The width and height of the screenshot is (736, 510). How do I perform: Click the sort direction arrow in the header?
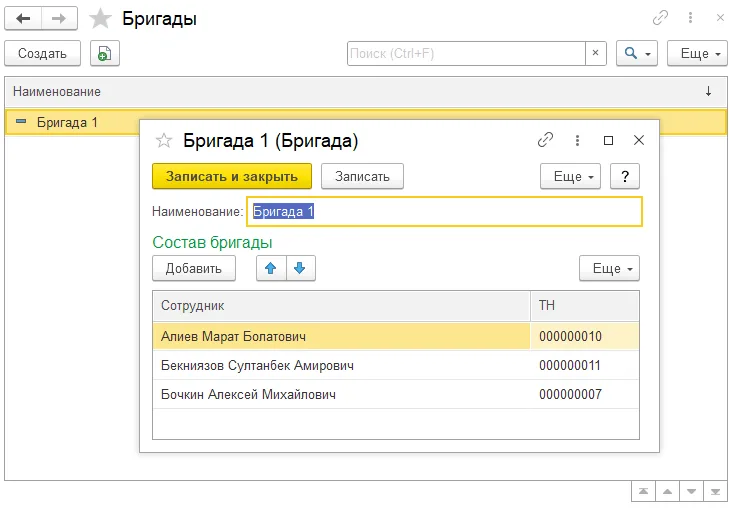pyautogui.click(x=708, y=91)
